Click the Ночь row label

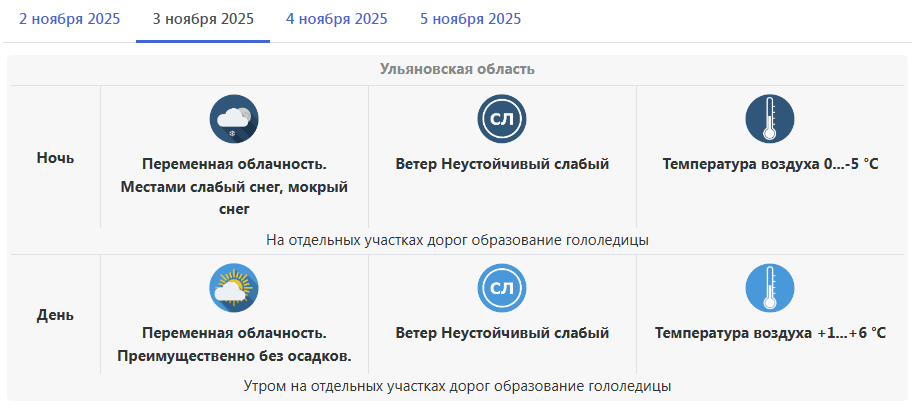(x=55, y=158)
